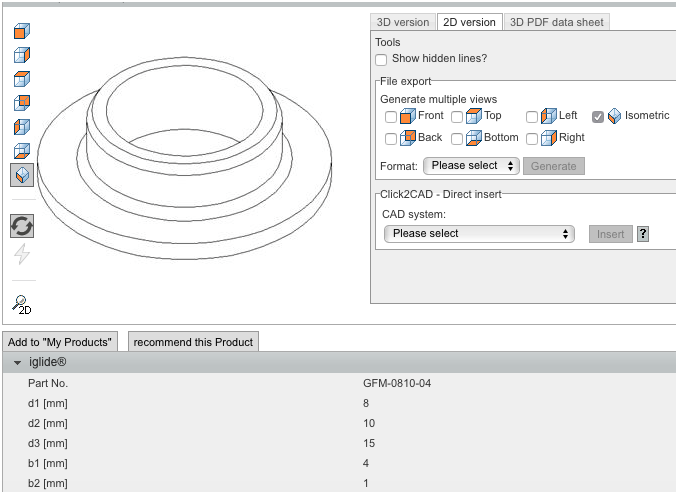Click Add to "My Products" button
Screen dimensions: 676x492
(62, 342)
